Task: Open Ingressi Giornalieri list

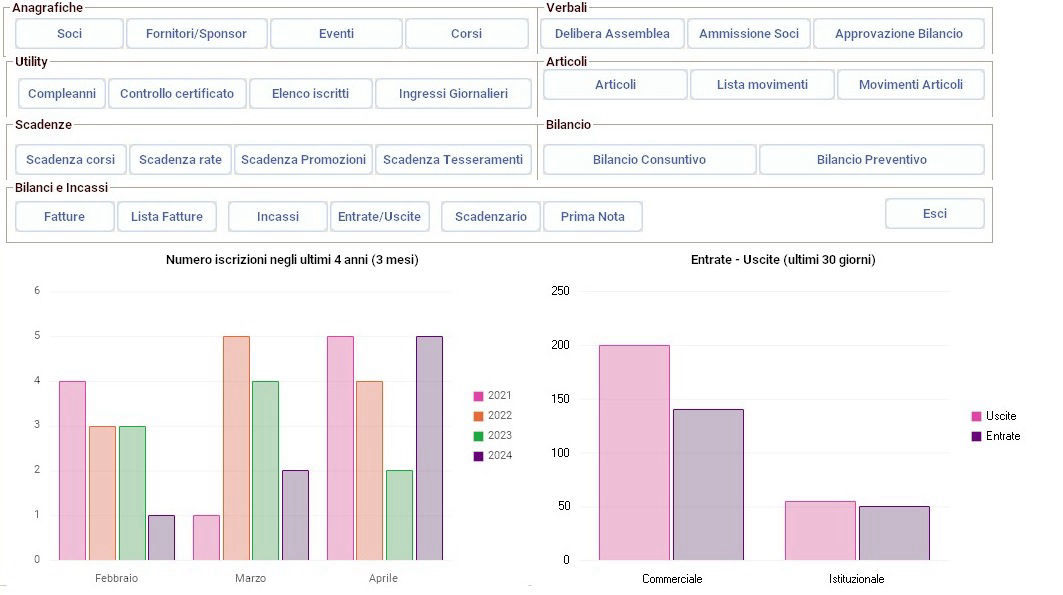Action: click(453, 94)
